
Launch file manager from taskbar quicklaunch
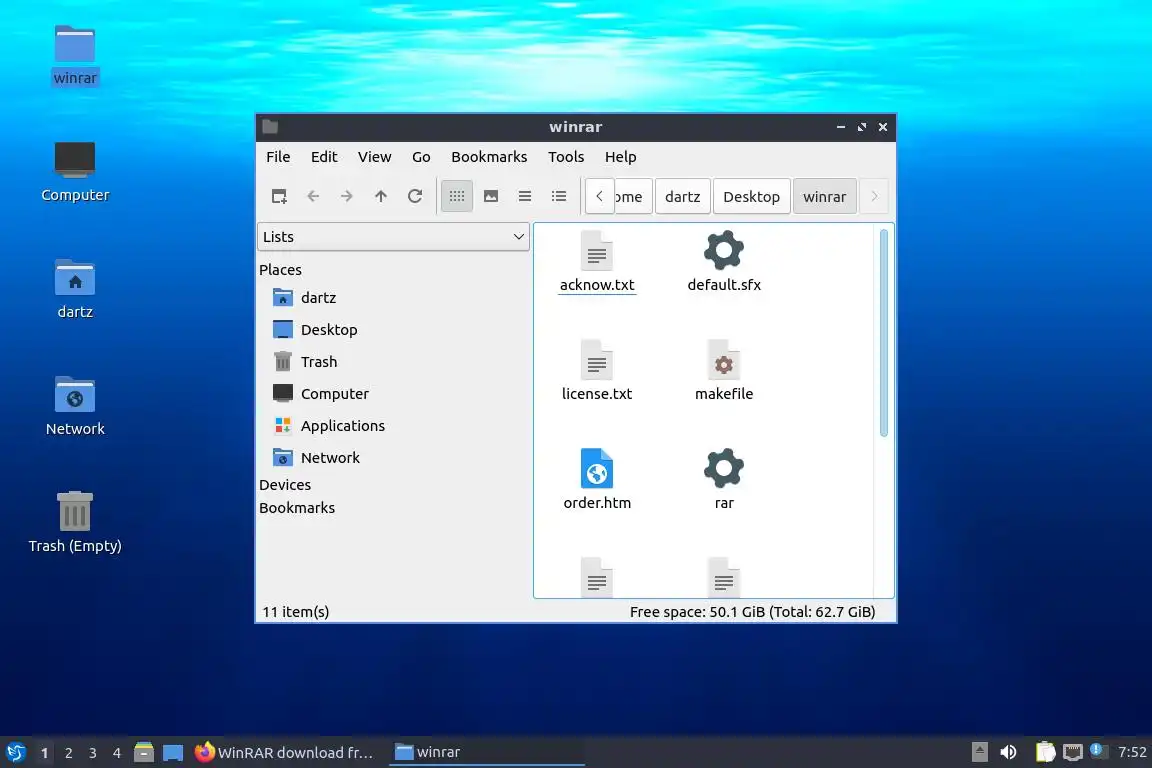(x=144, y=753)
